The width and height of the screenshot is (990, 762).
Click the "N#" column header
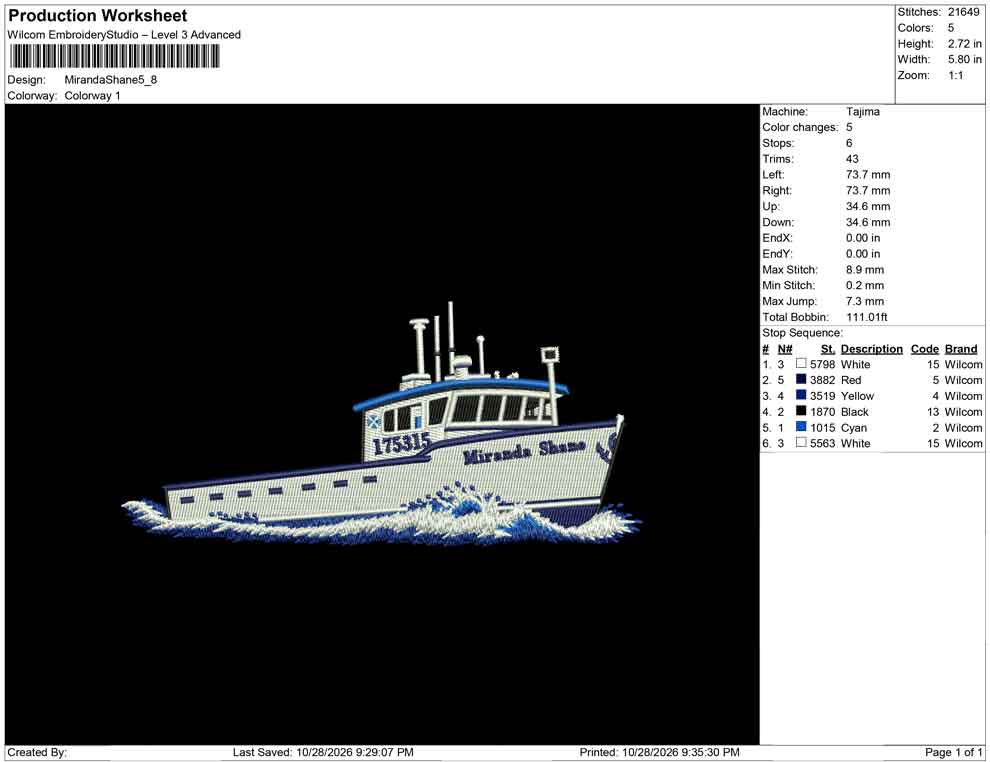pos(785,349)
